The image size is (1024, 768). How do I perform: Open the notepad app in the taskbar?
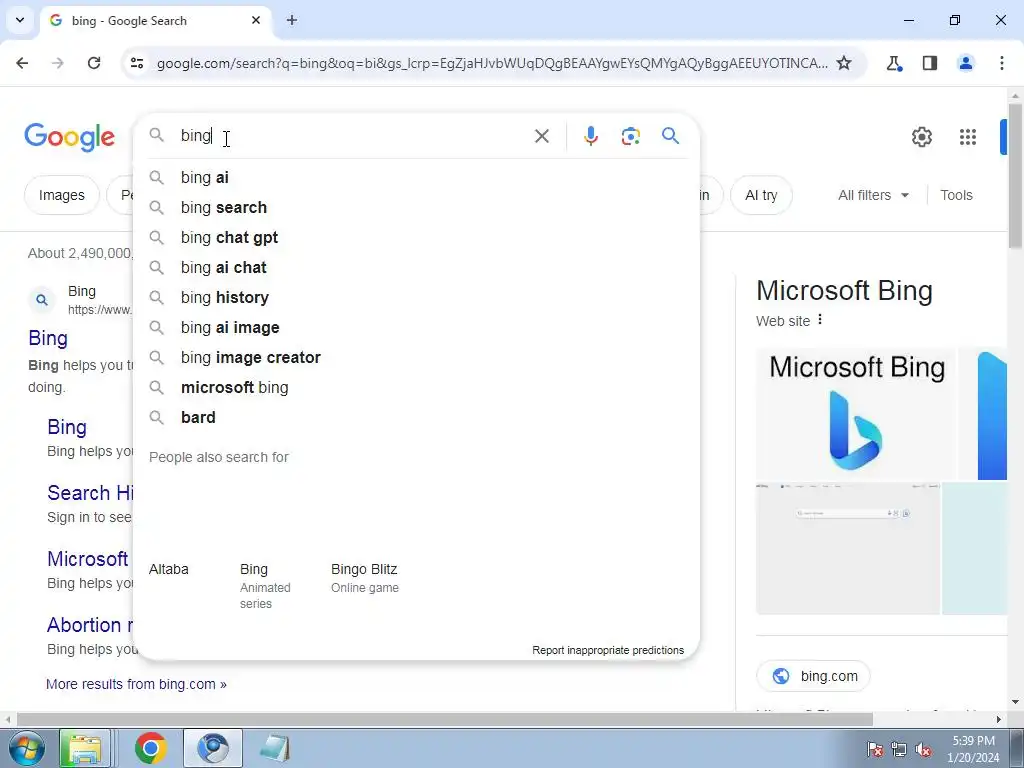[x=274, y=748]
